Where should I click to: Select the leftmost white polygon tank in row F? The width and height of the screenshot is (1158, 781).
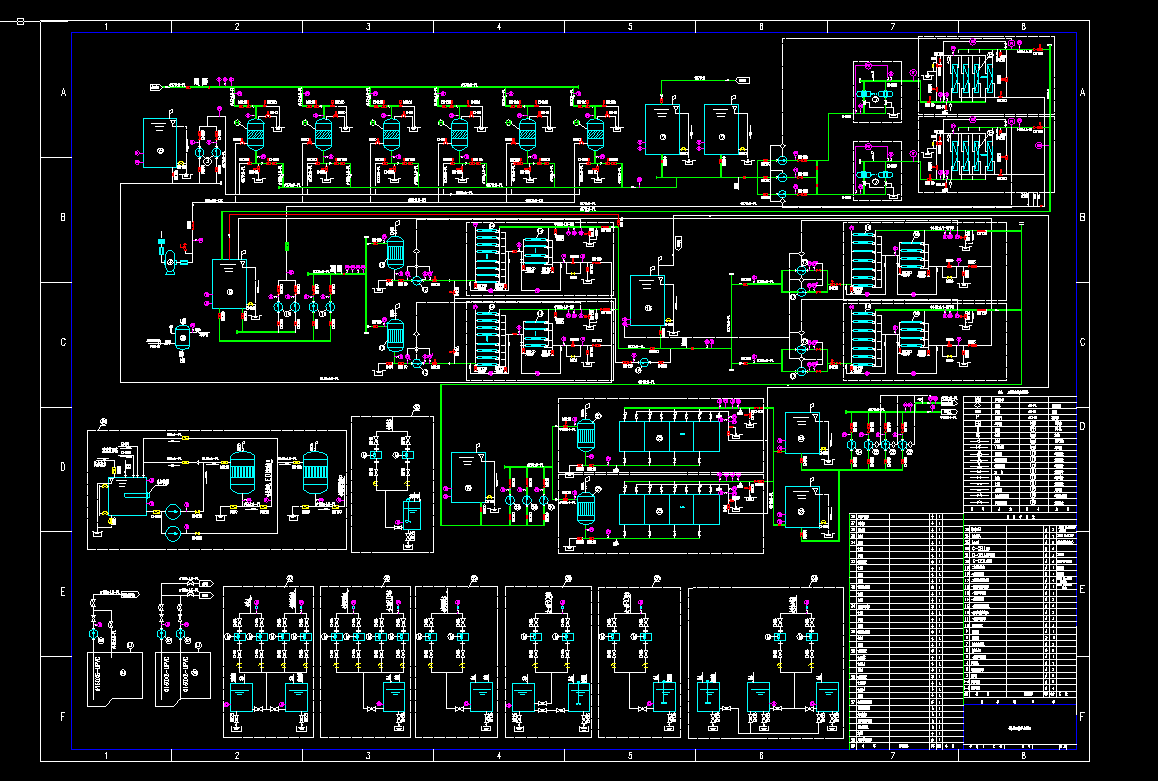click(115, 678)
